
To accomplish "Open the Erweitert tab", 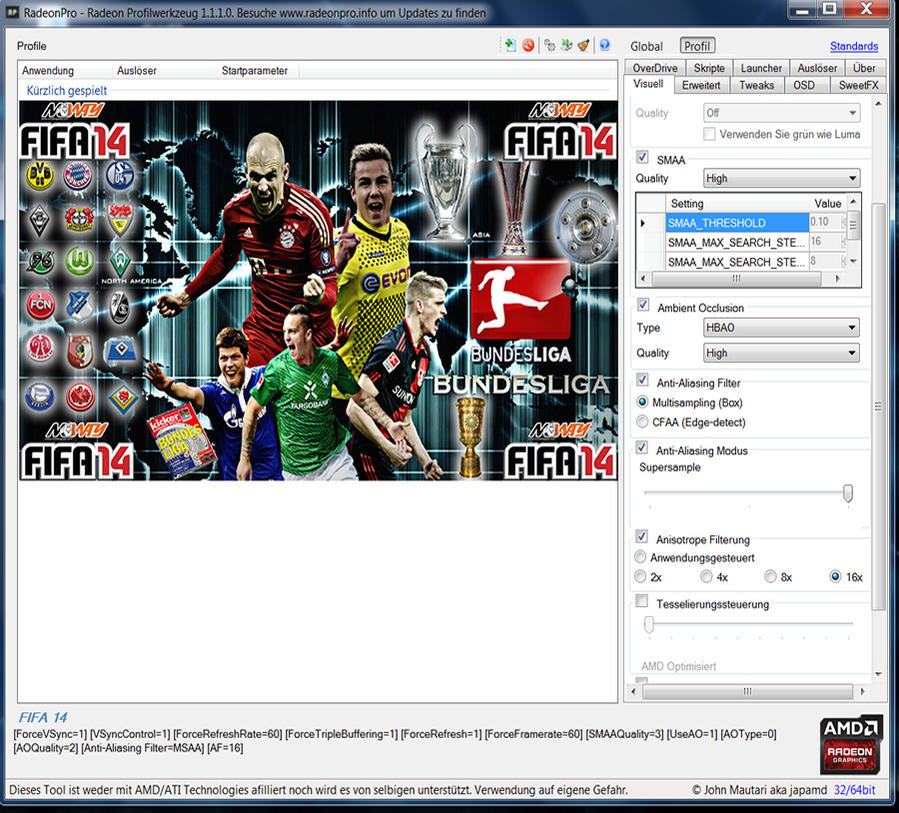I will [701, 85].
